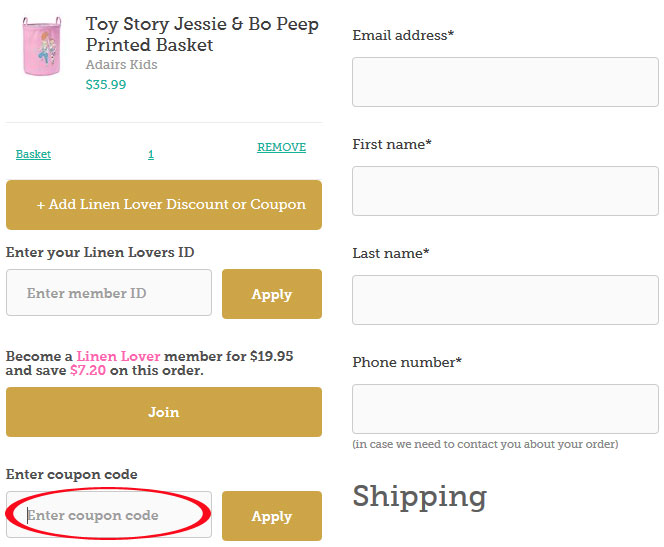Screen dimensions: 664x547
Task: Select the quantity 1 link
Action: coord(151,154)
